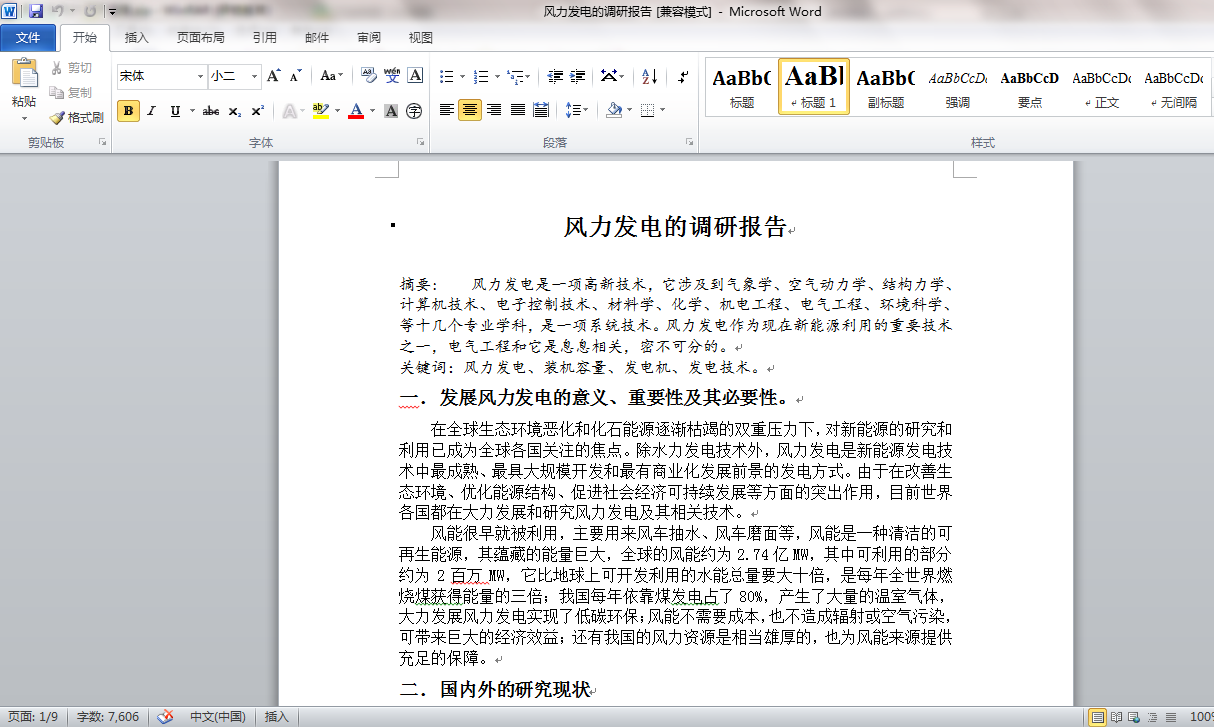Increase paragraph indent
This screenshot has height=727, width=1214.
577,76
